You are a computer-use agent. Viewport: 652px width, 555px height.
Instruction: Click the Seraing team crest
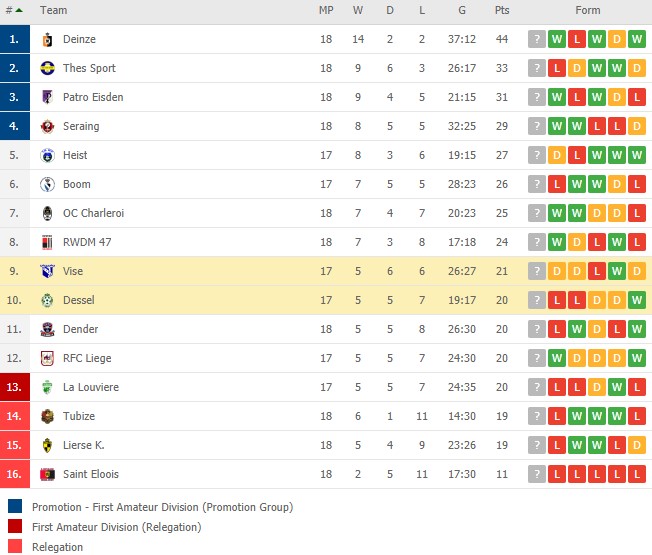click(47, 126)
